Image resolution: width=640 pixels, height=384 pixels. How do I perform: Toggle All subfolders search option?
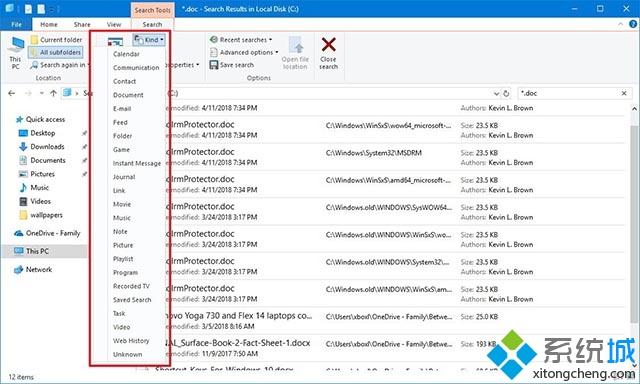[56, 52]
